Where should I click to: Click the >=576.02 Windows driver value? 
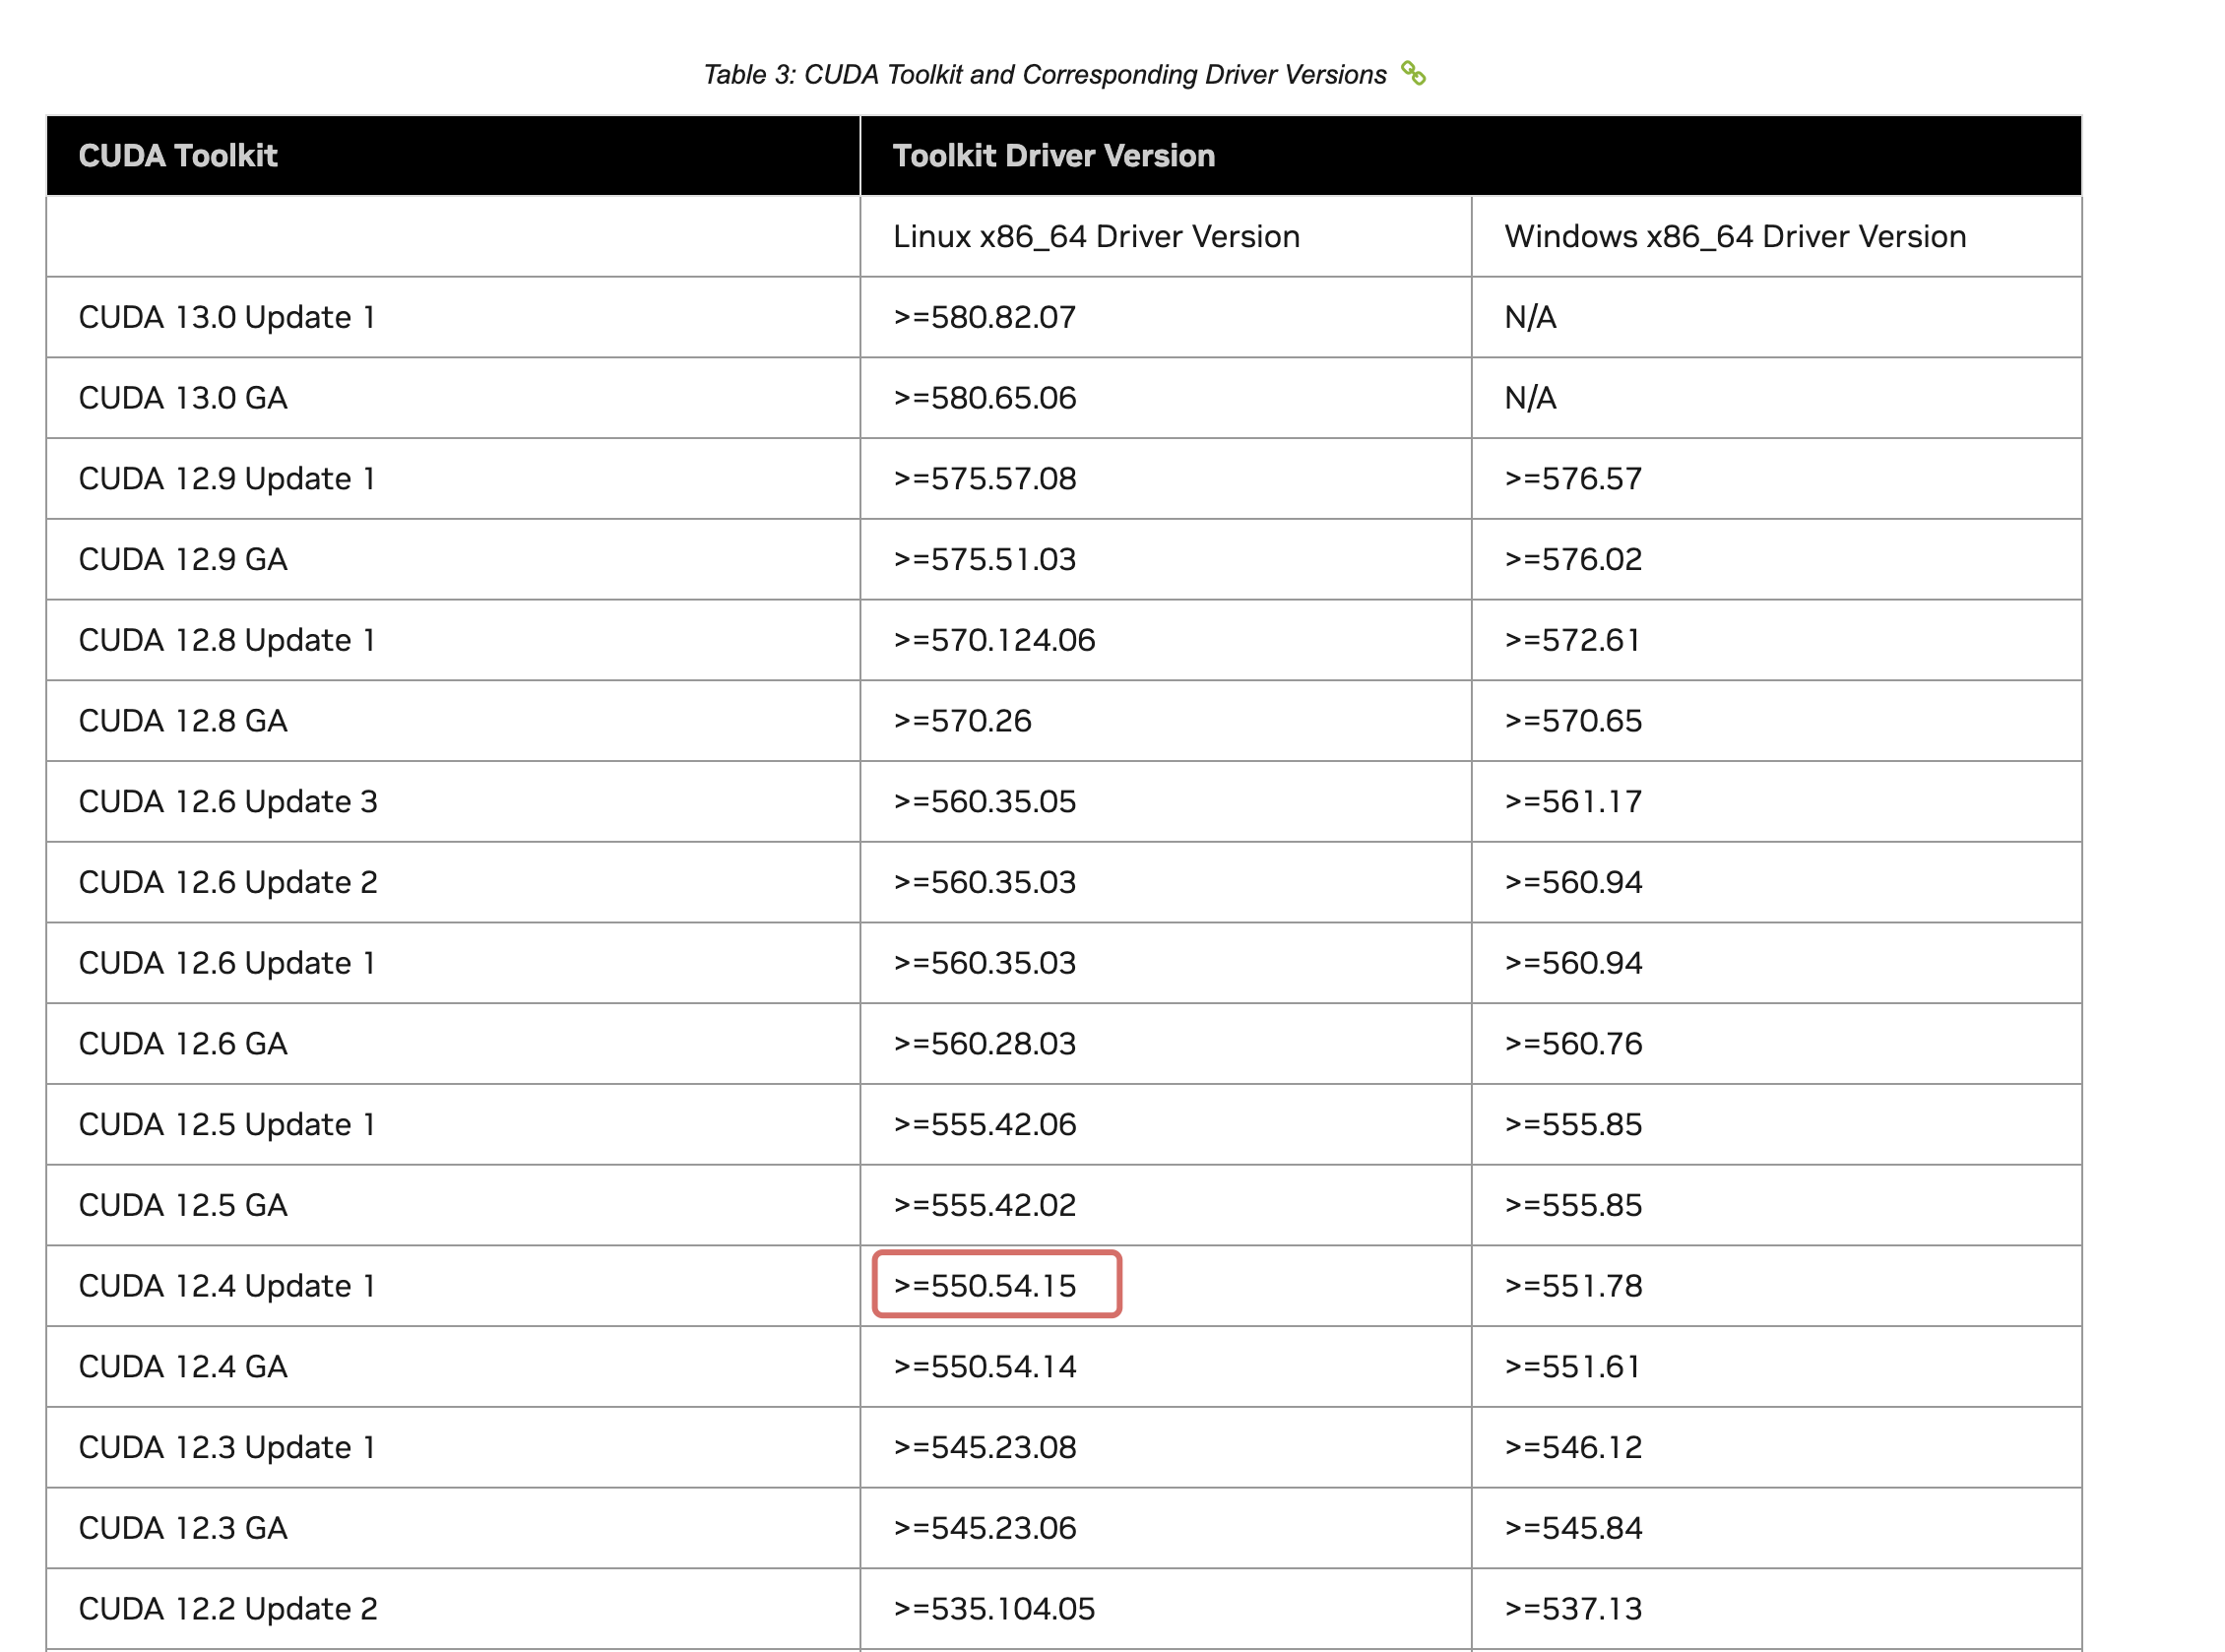[1572, 559]
